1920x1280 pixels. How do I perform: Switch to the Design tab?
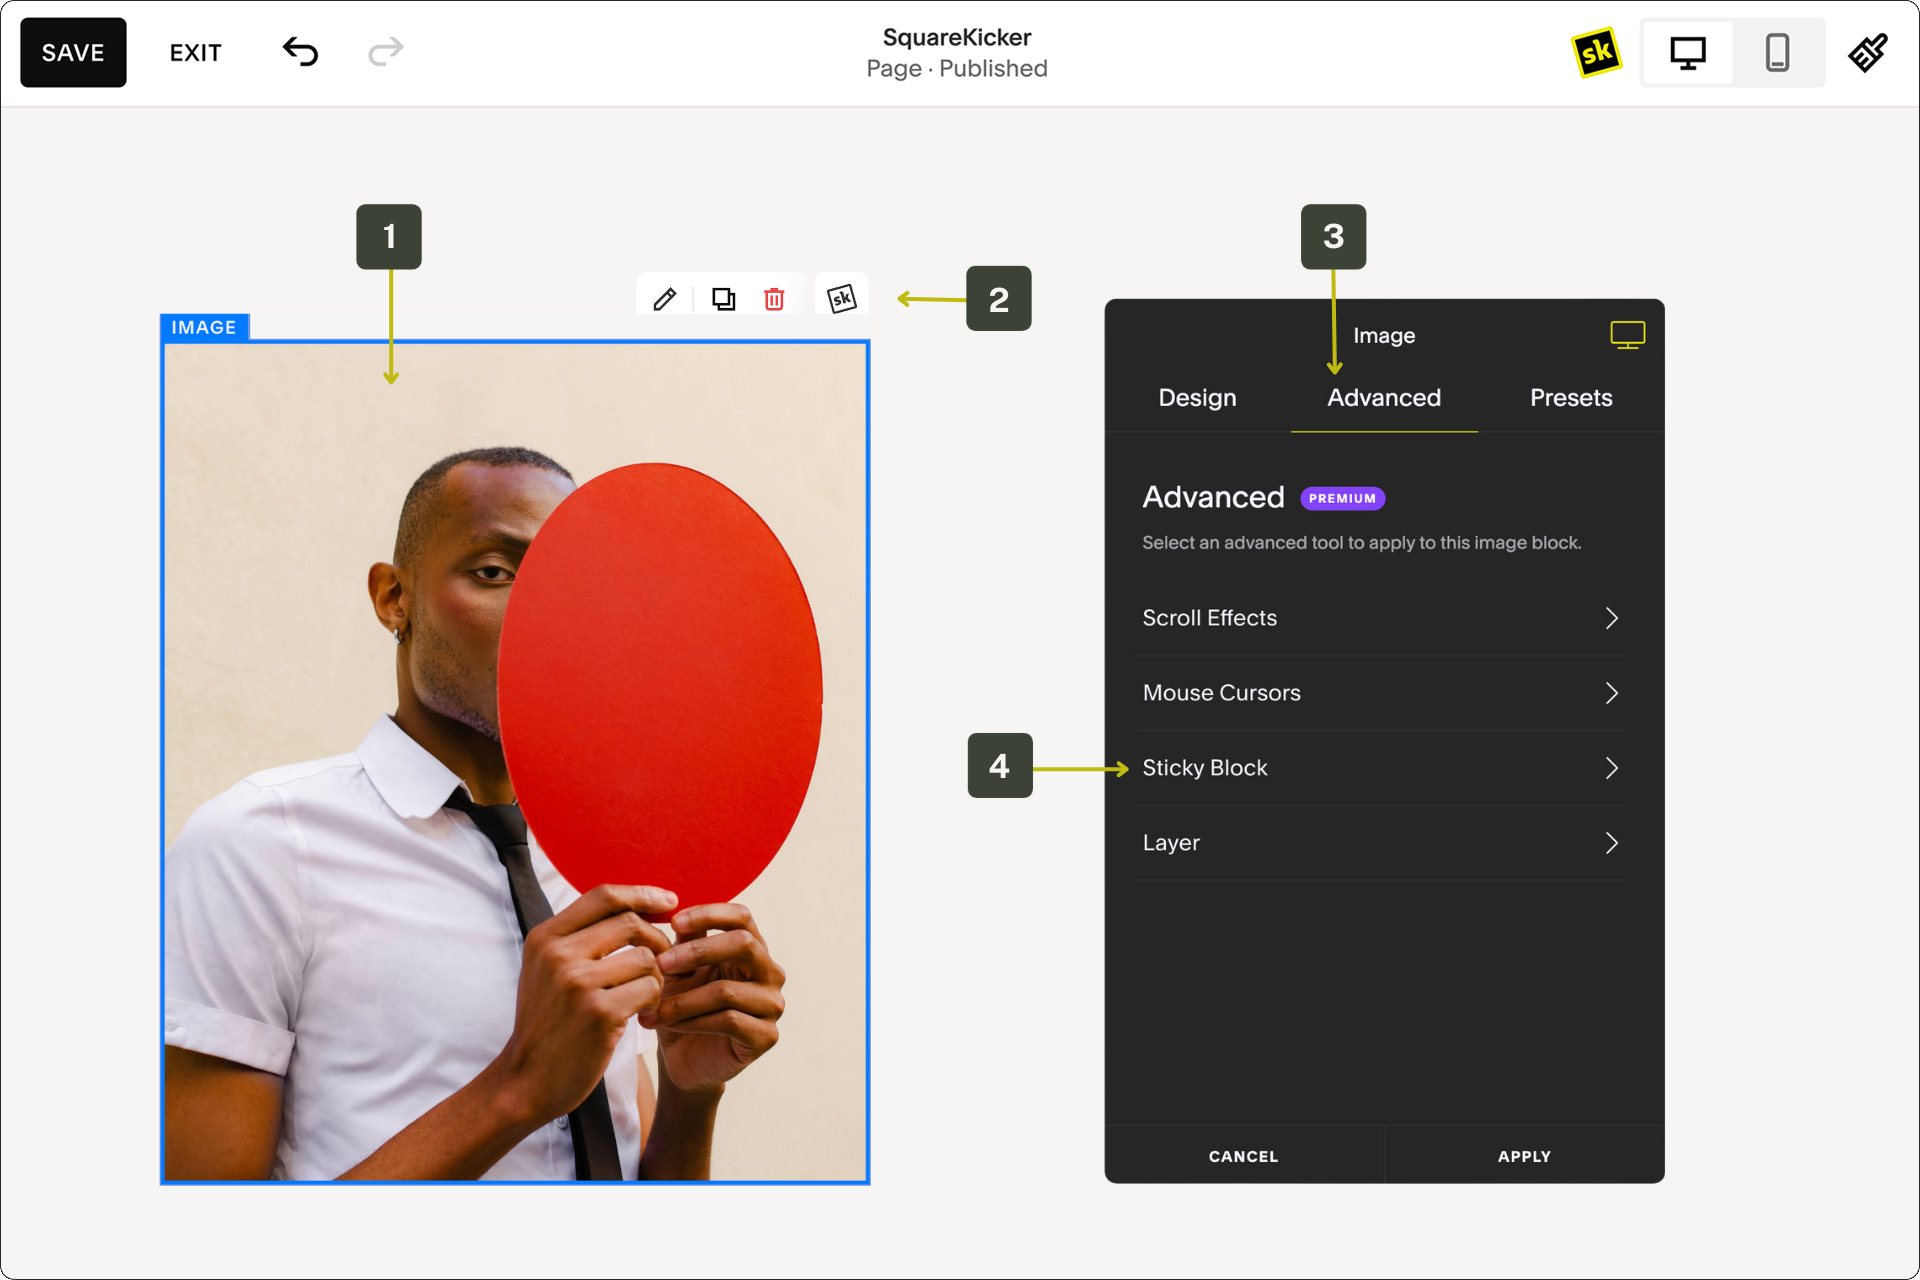coord(1199,397)
